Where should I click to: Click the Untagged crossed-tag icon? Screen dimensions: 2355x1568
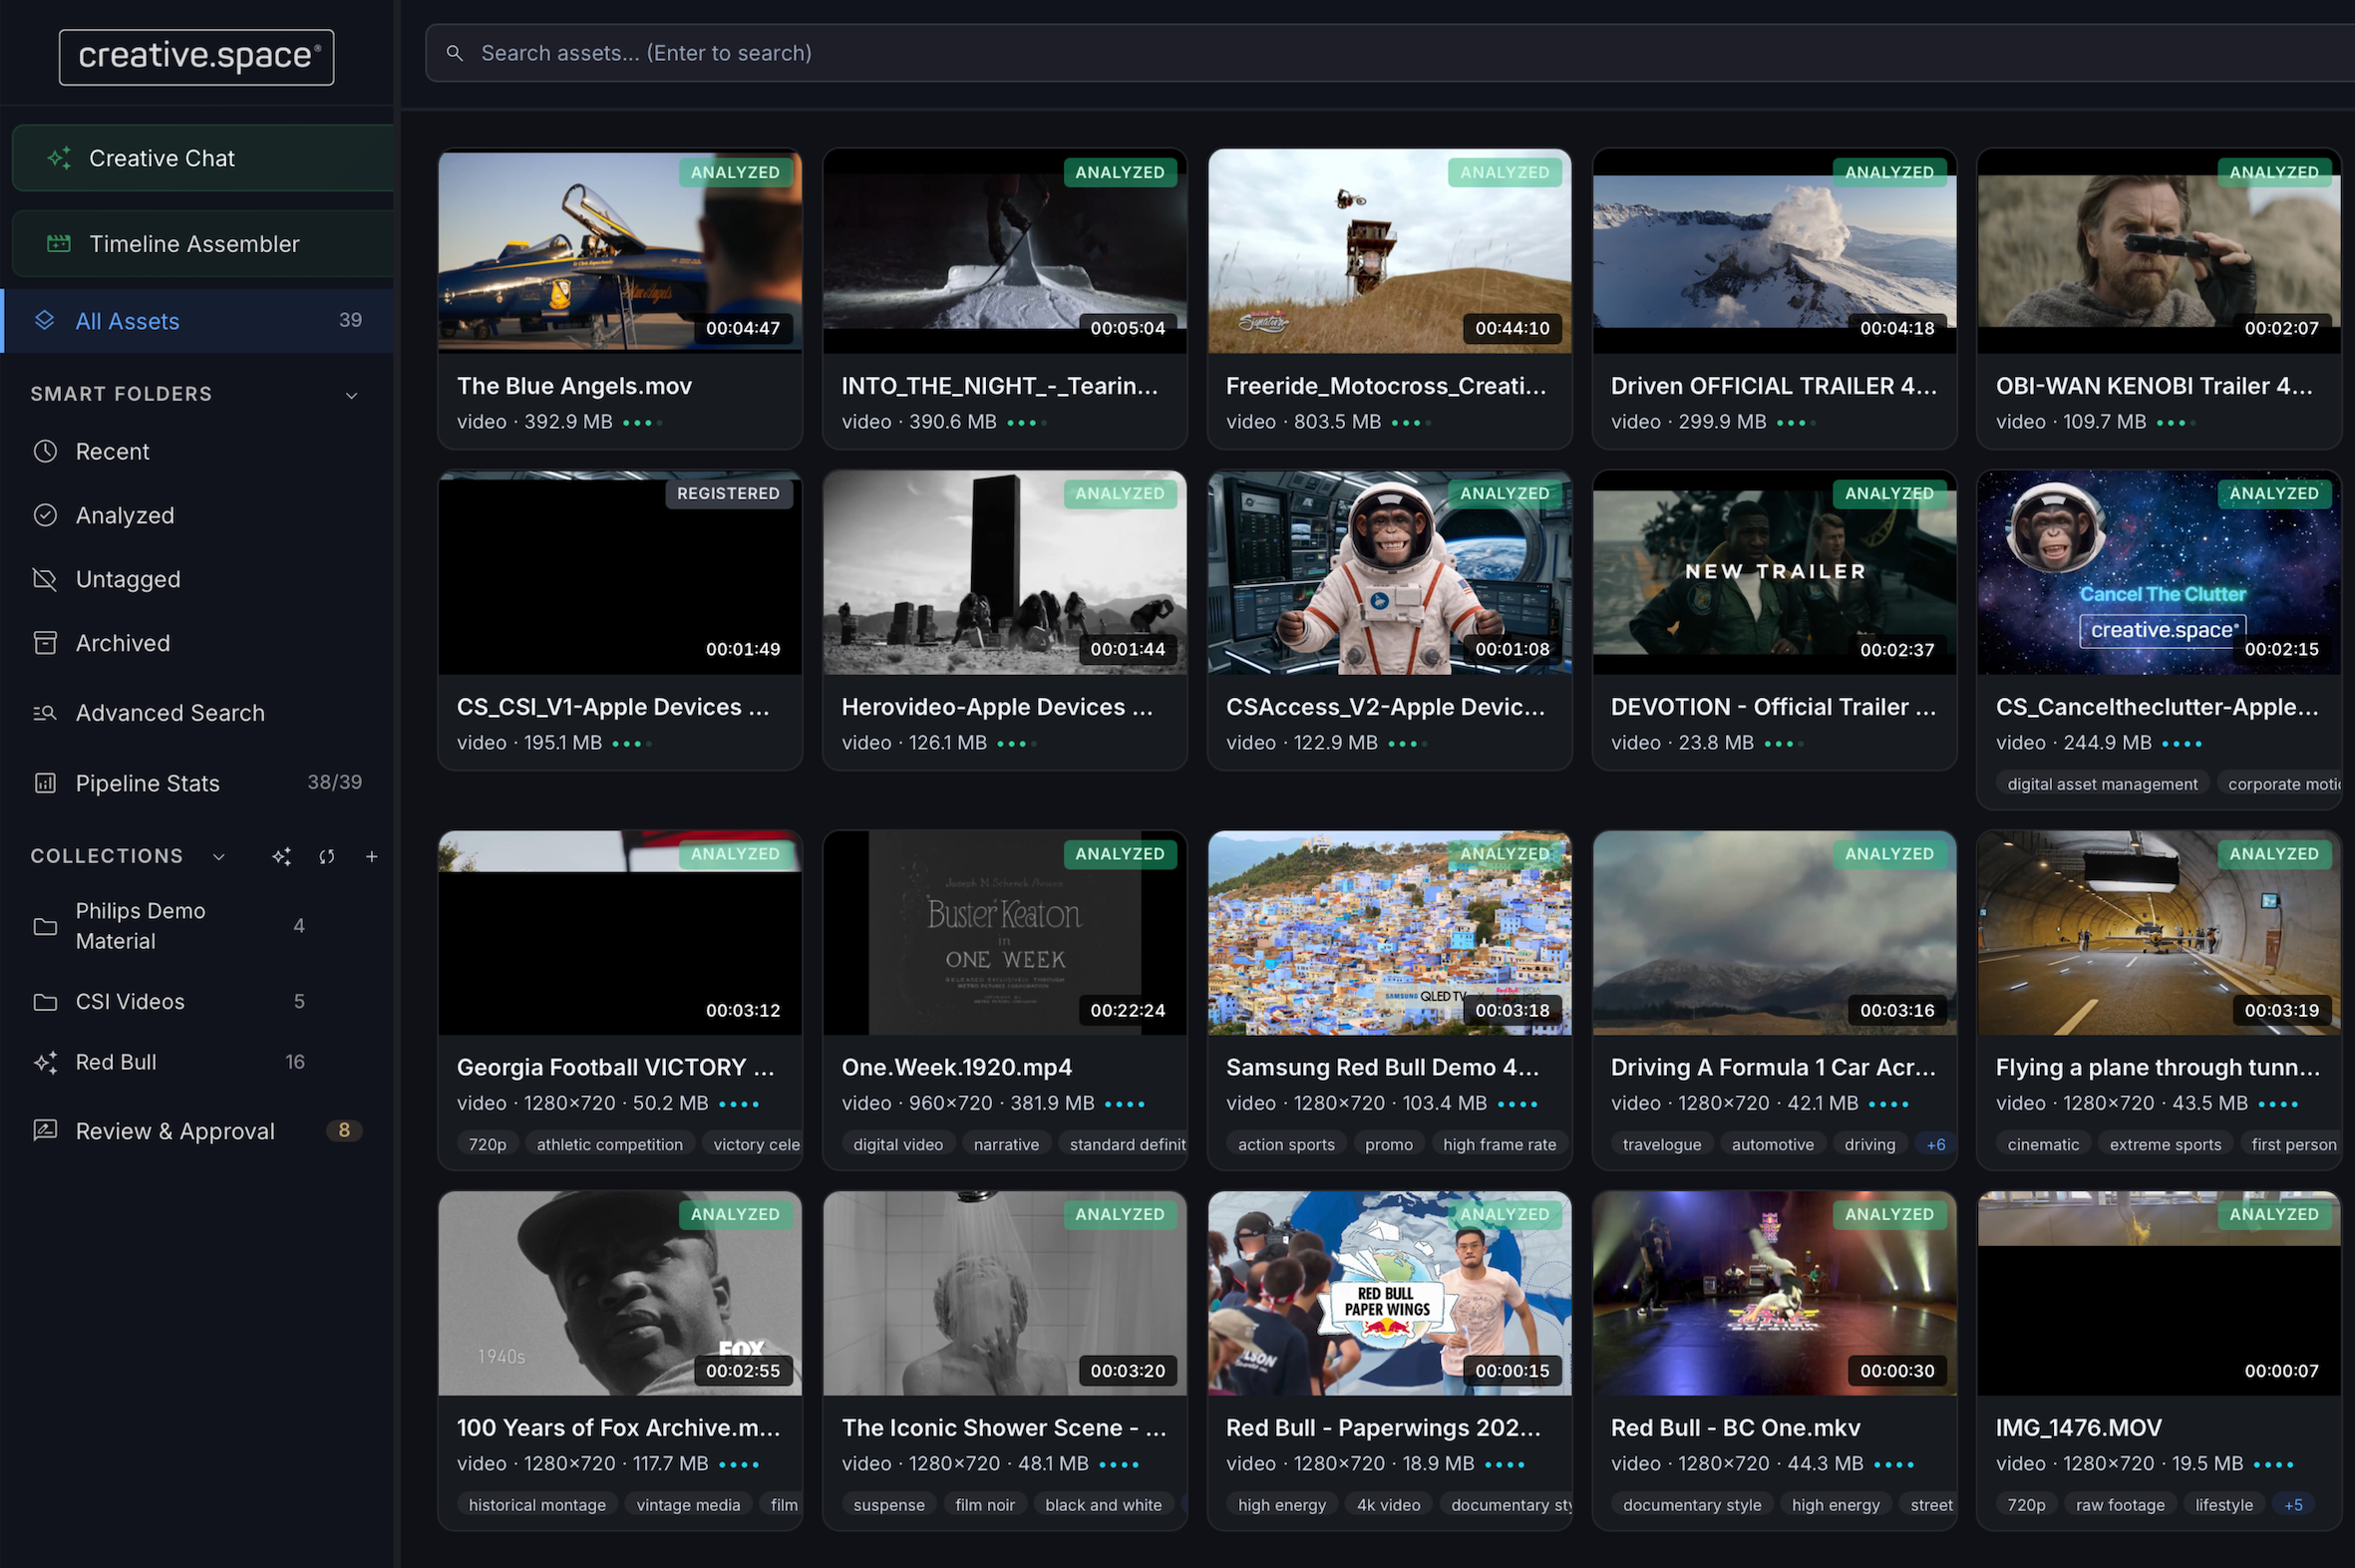click(x=45, y=579)
